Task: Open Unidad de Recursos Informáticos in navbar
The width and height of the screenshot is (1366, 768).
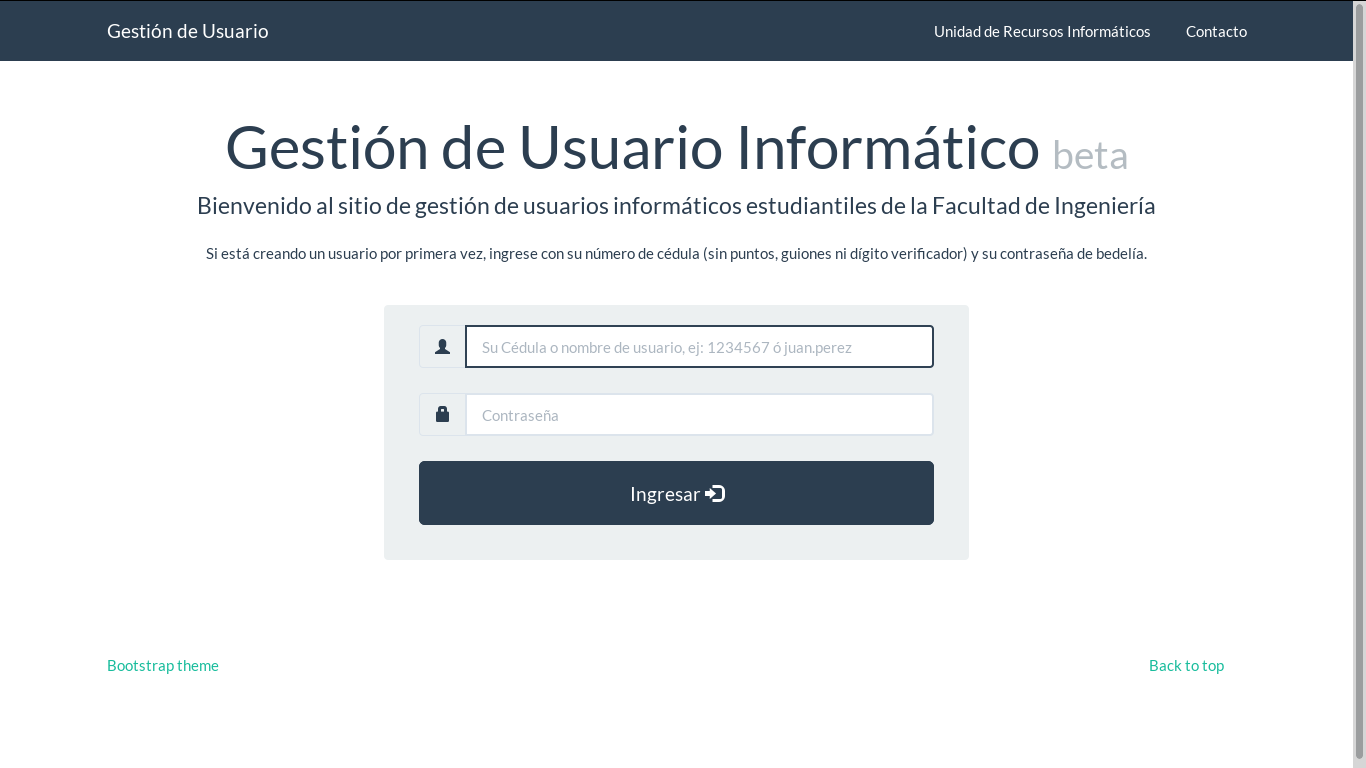Action: point(1042,31)
